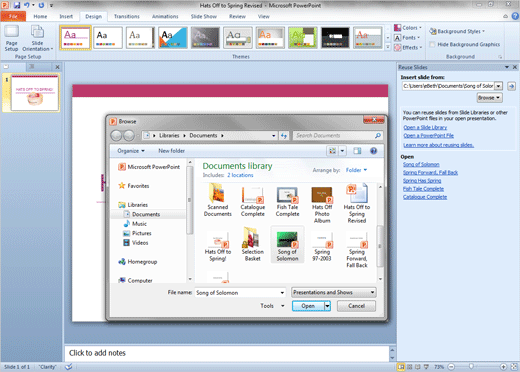520x372 pixels.
Task: Switch to the Review tab
Action: tap(237, 16)
